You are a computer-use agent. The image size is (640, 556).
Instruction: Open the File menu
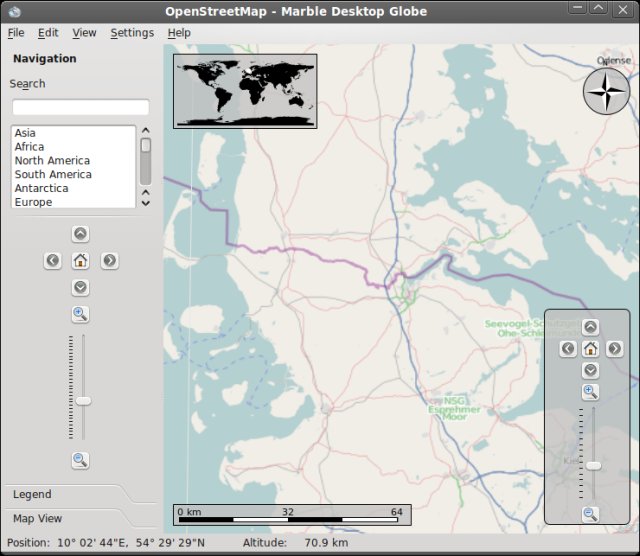(x=16, y=32)
